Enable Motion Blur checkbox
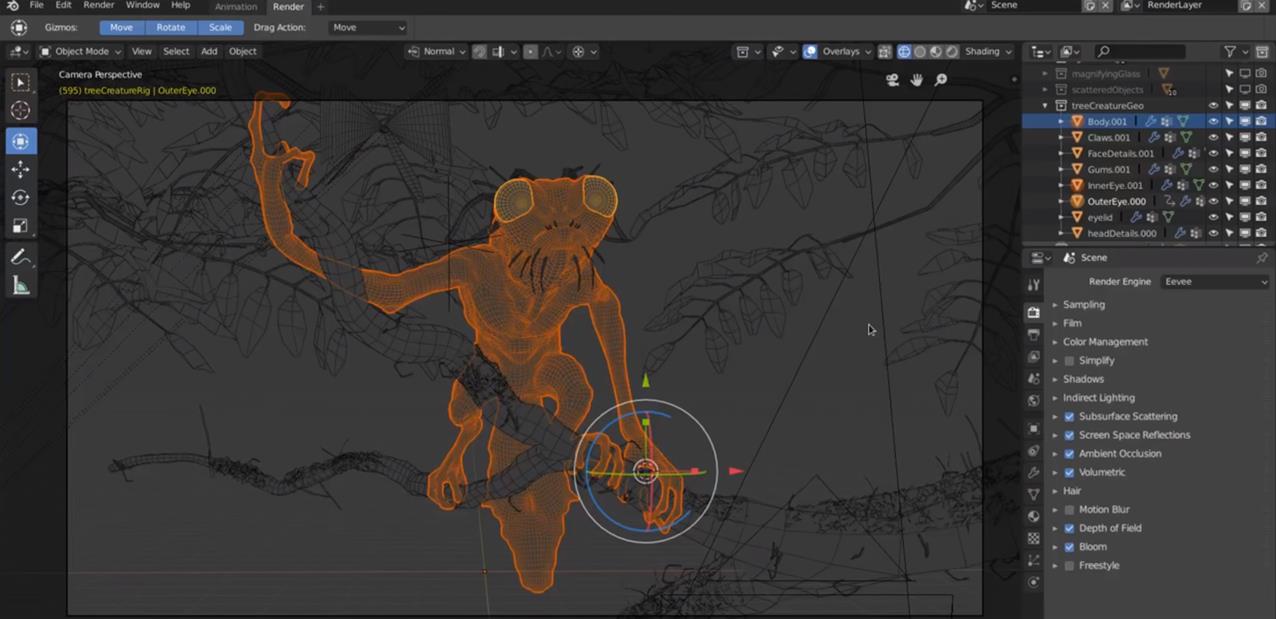 pos(1069,509)
